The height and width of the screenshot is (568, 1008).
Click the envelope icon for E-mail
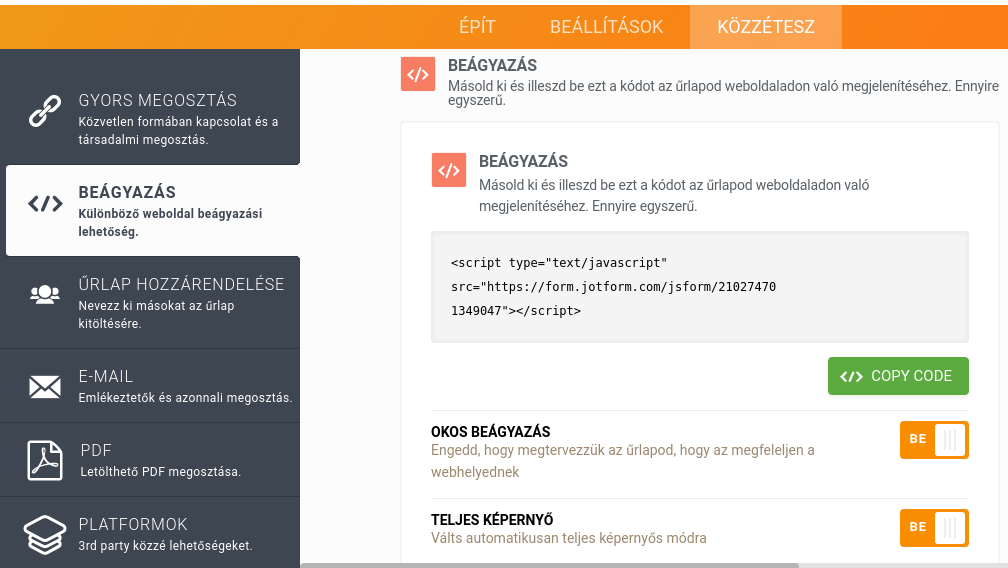45,386
